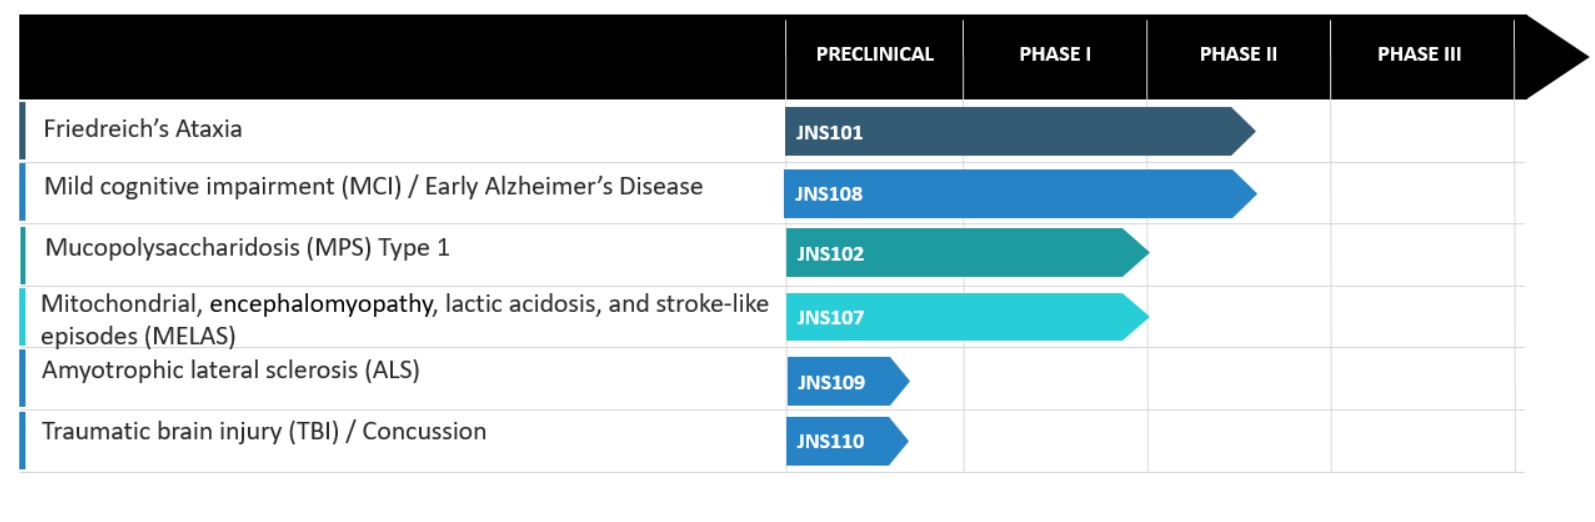1595x522 pixels.
Task: Select Traumatic brain injury / Concussion label
Action: pos(263,432)
